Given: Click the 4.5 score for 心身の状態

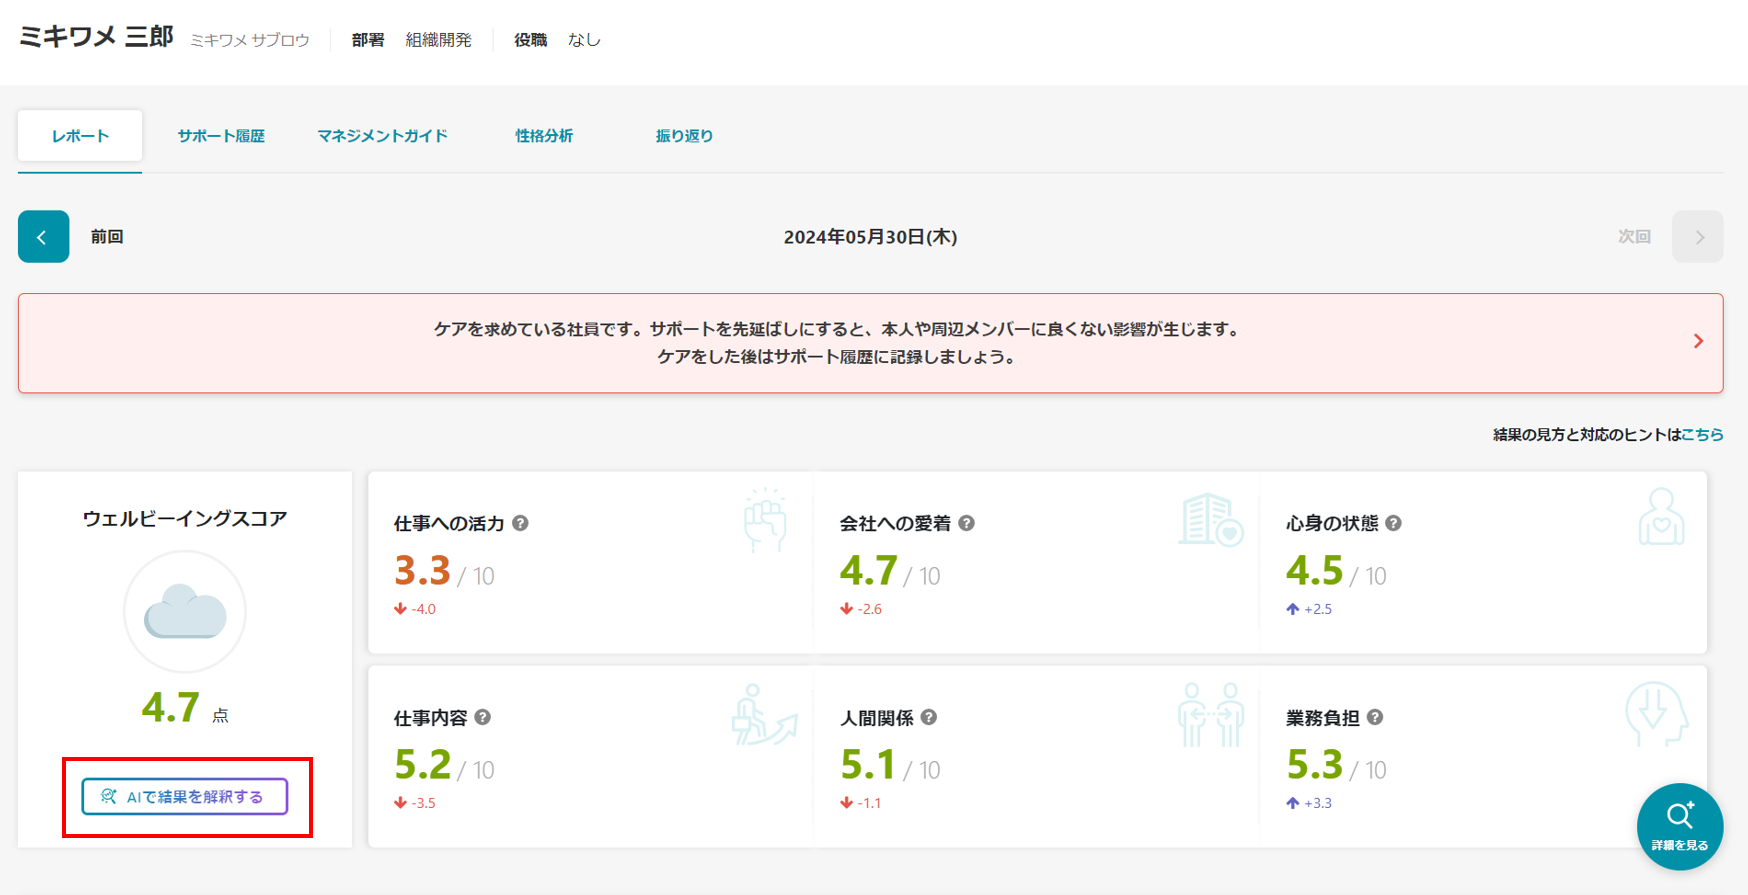Looking at the screenshot, I should [1314, 571].
